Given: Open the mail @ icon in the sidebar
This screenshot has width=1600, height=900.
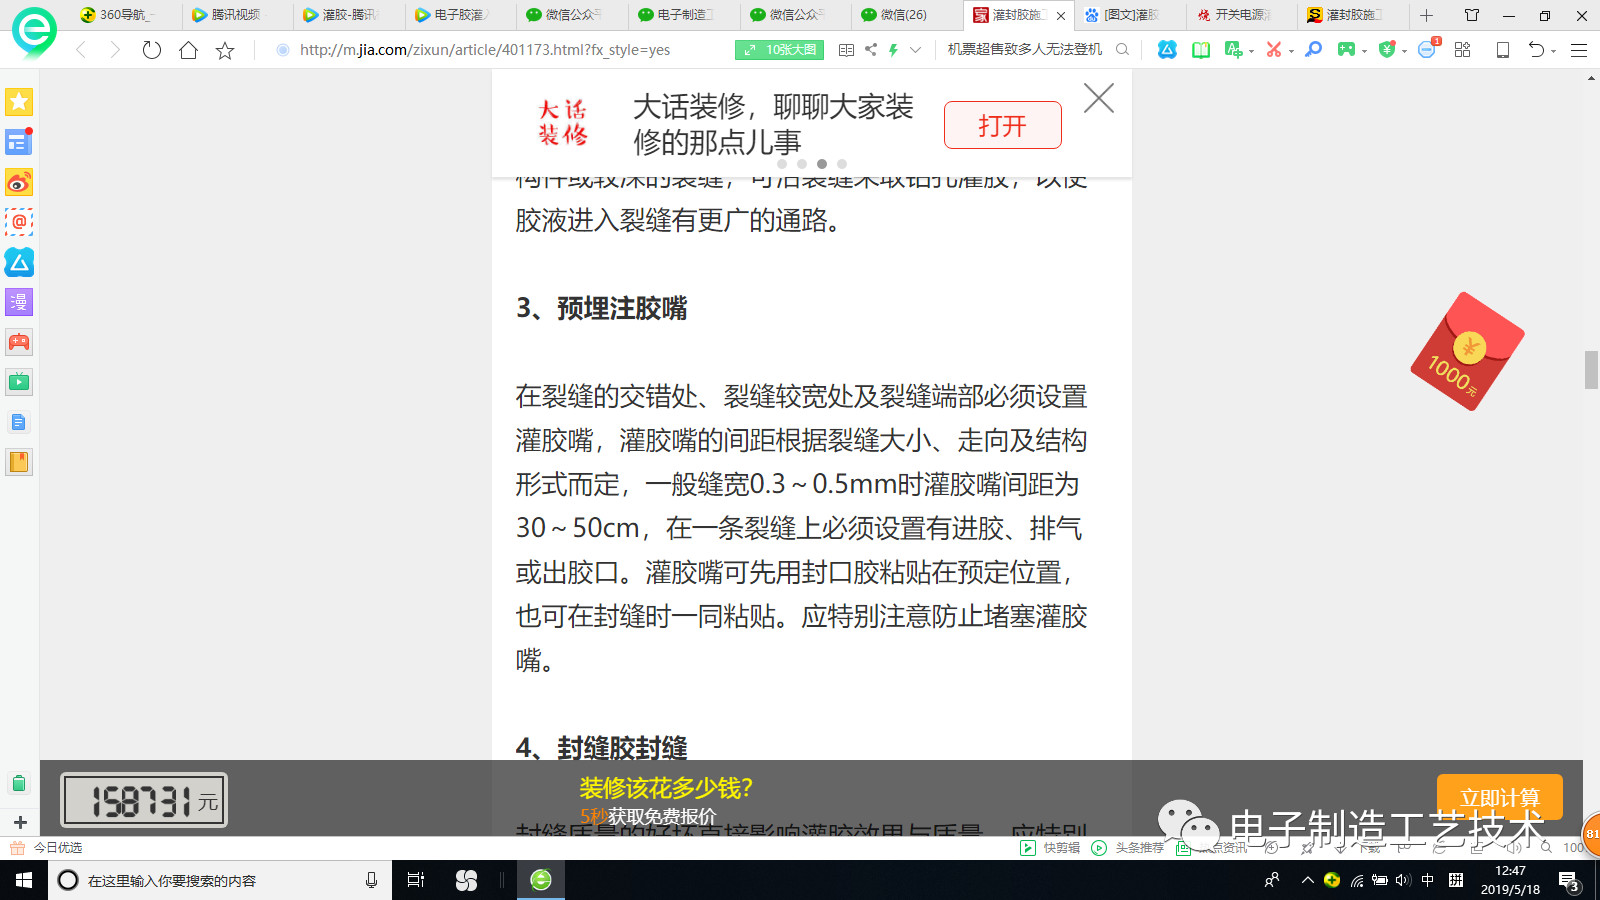Looking at the screenshot, I should [x=19, y=222].
